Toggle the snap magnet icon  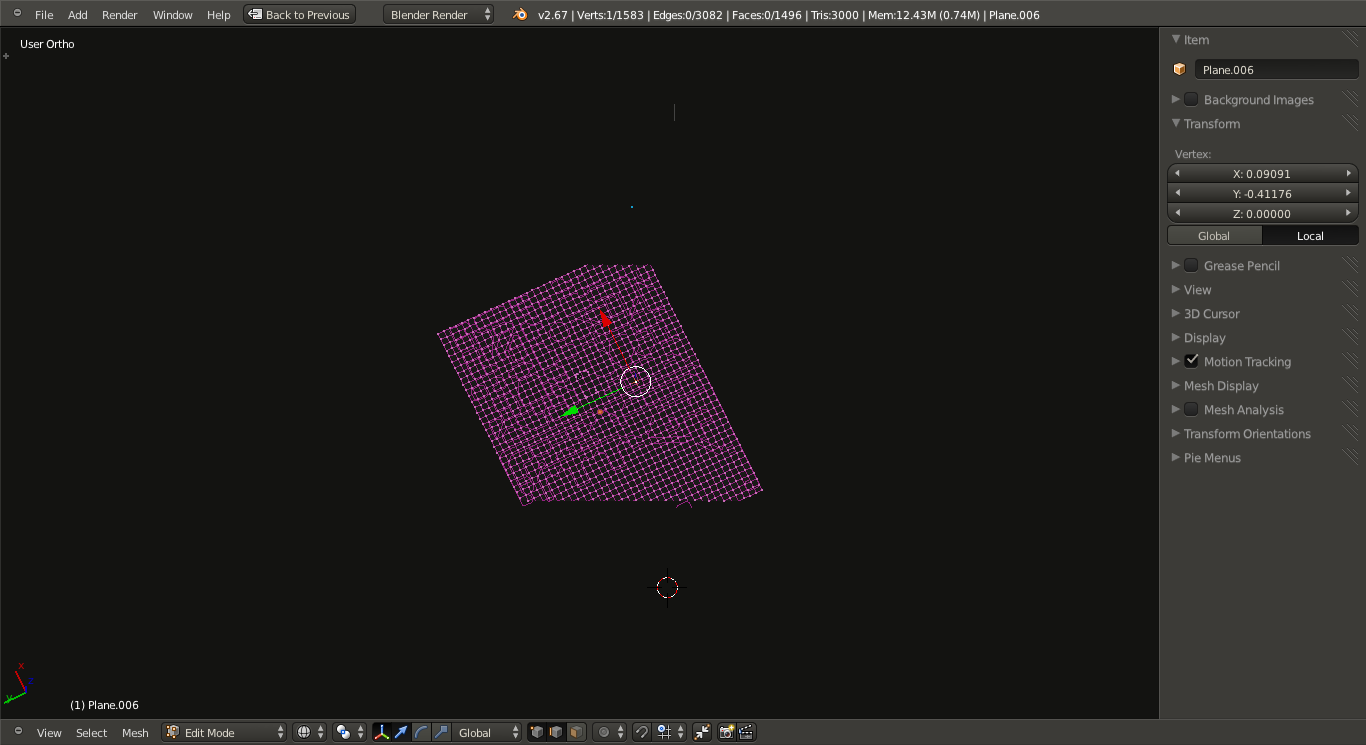642,732
